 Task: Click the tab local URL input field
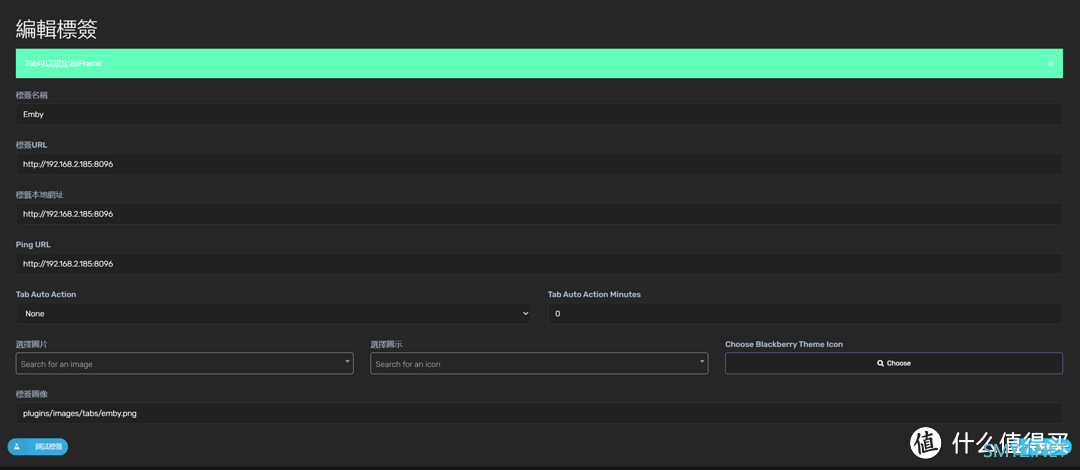(538, 214)
